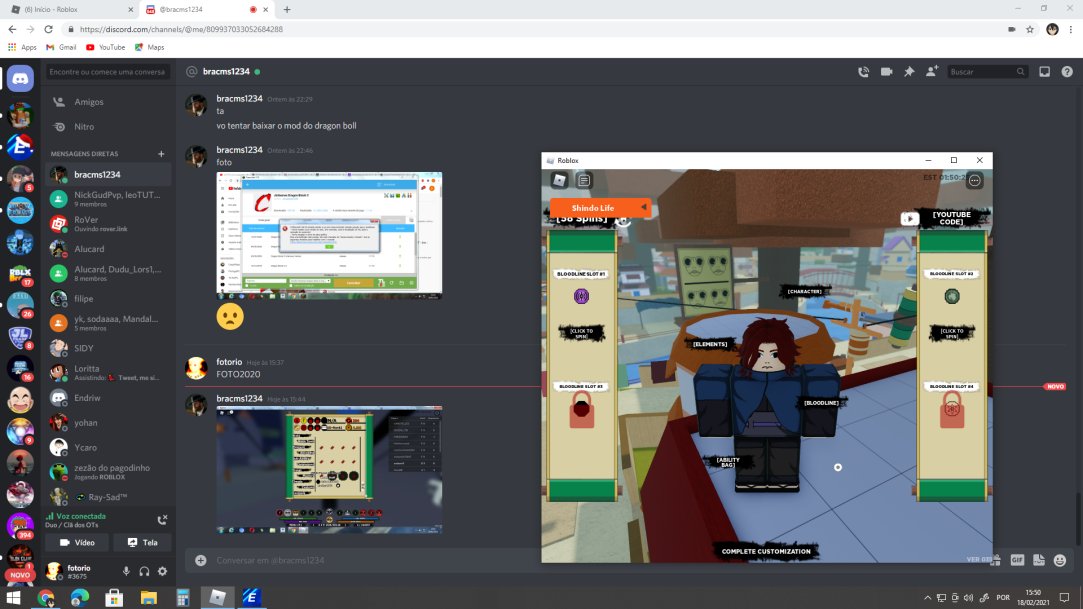The height and width of the screenshot is (609, 1083).
Task: Select CHARACTER label in Roblox
Action: pos(804,291)
